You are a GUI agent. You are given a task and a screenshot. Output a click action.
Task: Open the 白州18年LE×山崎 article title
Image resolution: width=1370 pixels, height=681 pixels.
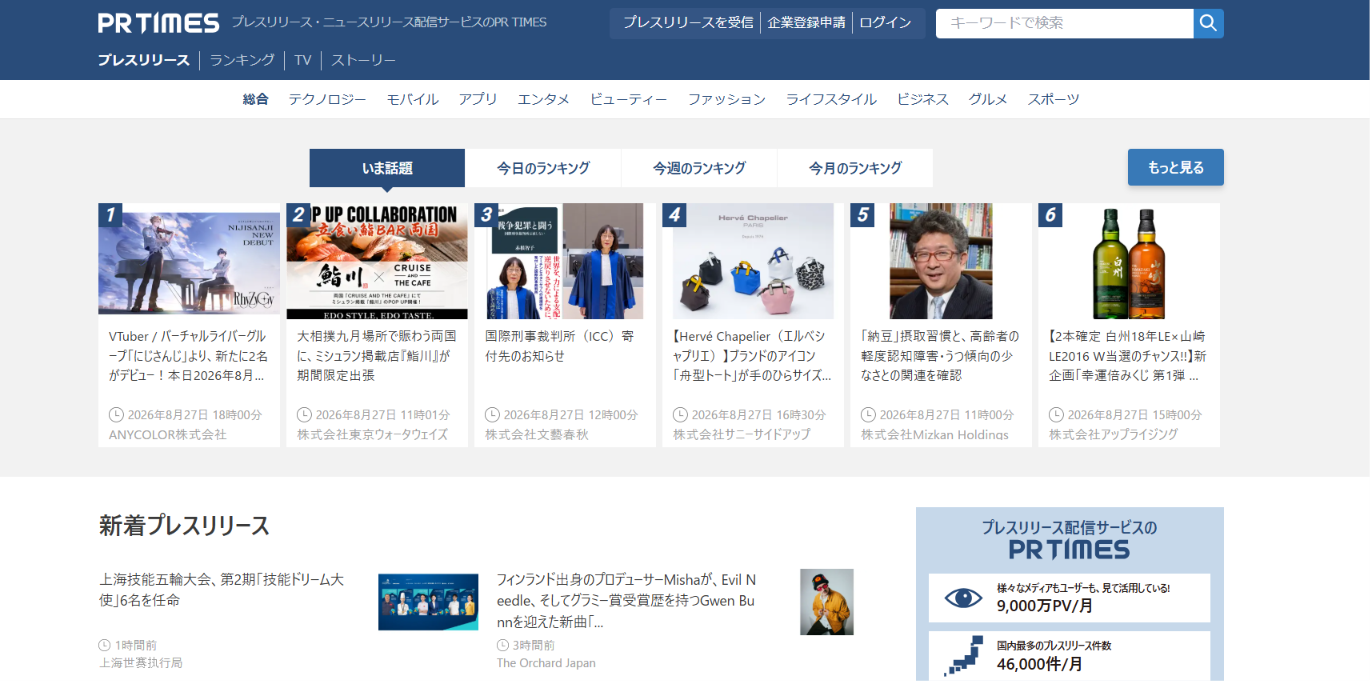[1128, 356]
